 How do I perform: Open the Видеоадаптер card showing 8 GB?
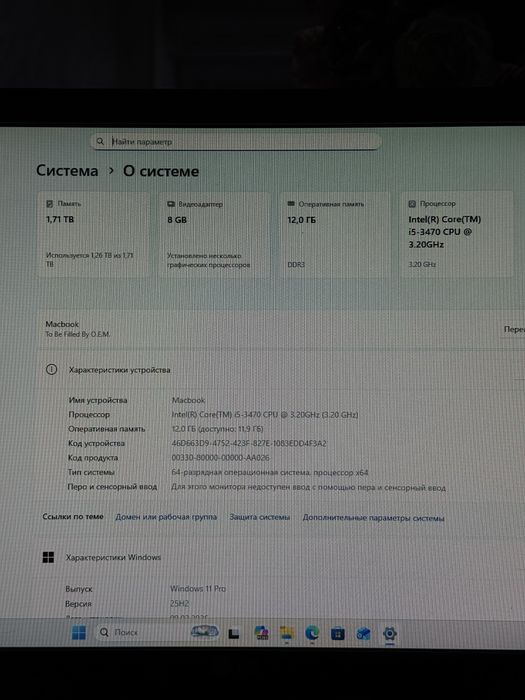[215, 235]
